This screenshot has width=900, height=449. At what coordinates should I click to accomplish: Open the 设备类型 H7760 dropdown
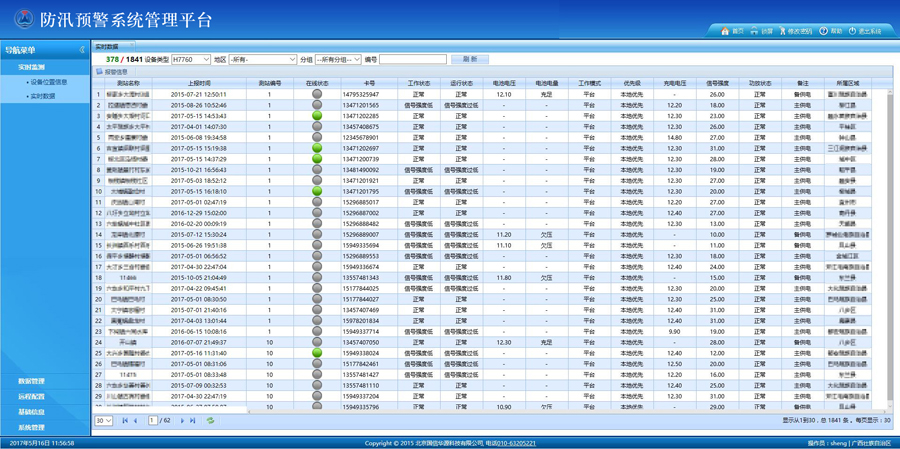191,59
